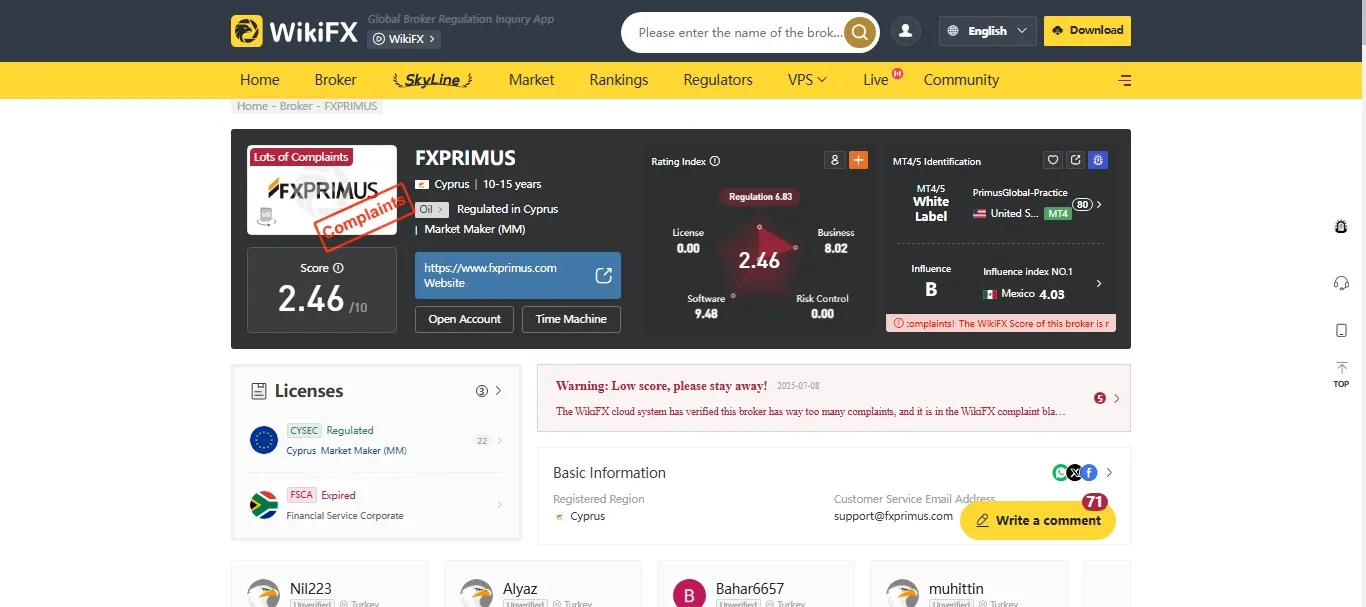Click the Write a comment button

pos(1038,520)
